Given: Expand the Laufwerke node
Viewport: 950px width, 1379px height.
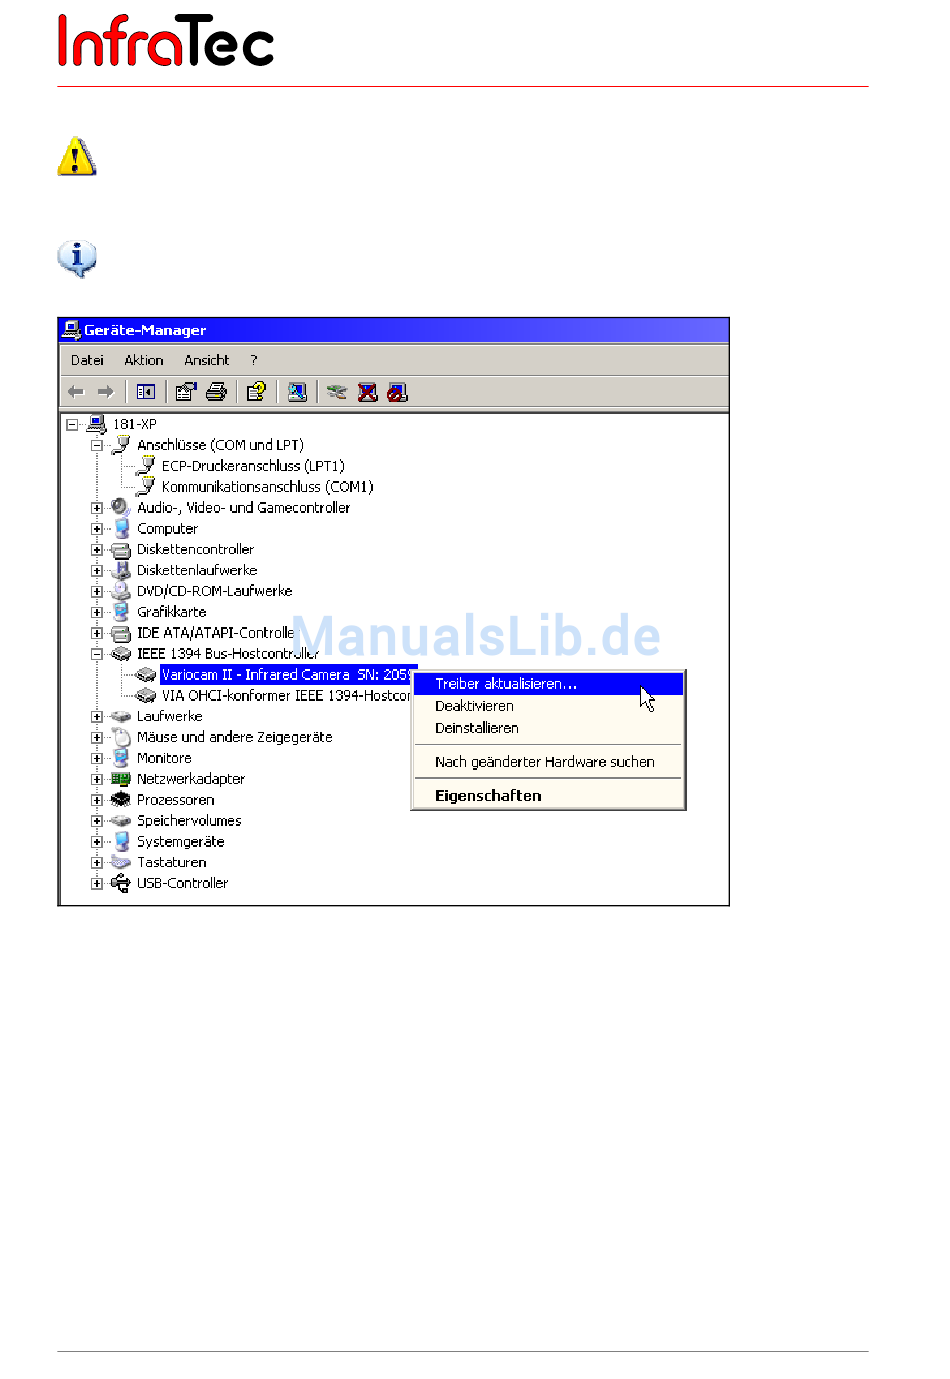Looking at the screenshot, I should point(97,717).
